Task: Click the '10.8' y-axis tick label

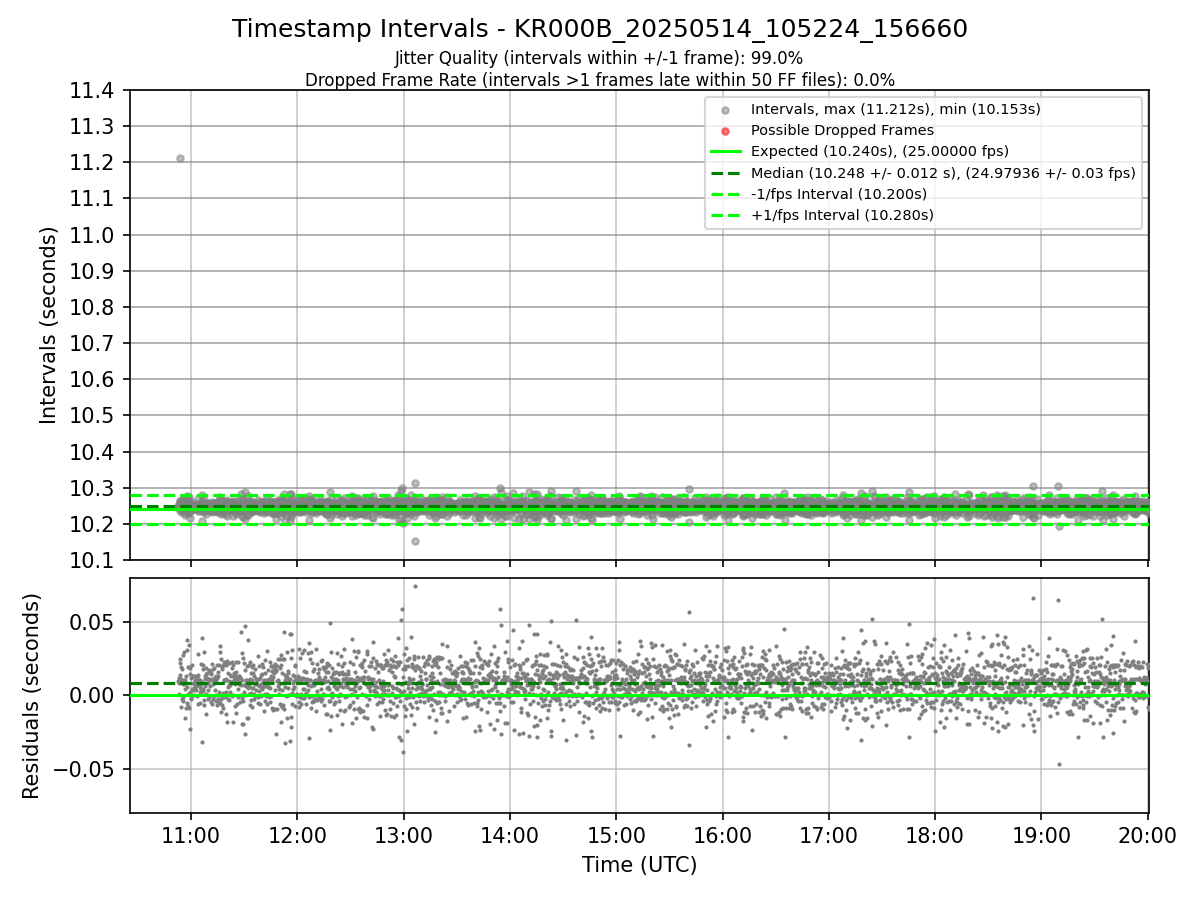Action: tap(93, 307)
